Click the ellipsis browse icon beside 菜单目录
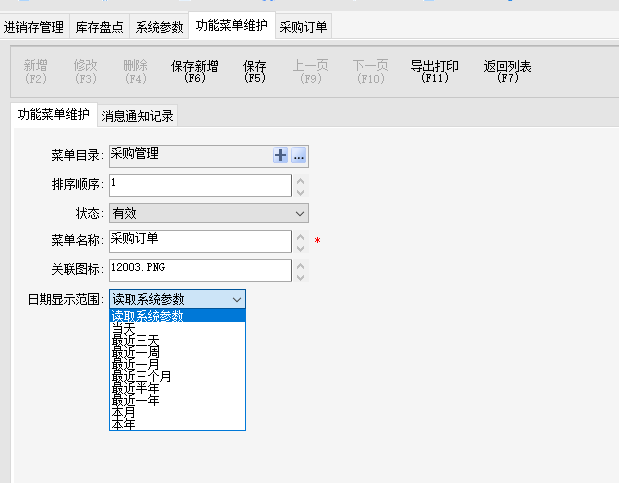Viewport: 619px width, 483px height. 298,156
